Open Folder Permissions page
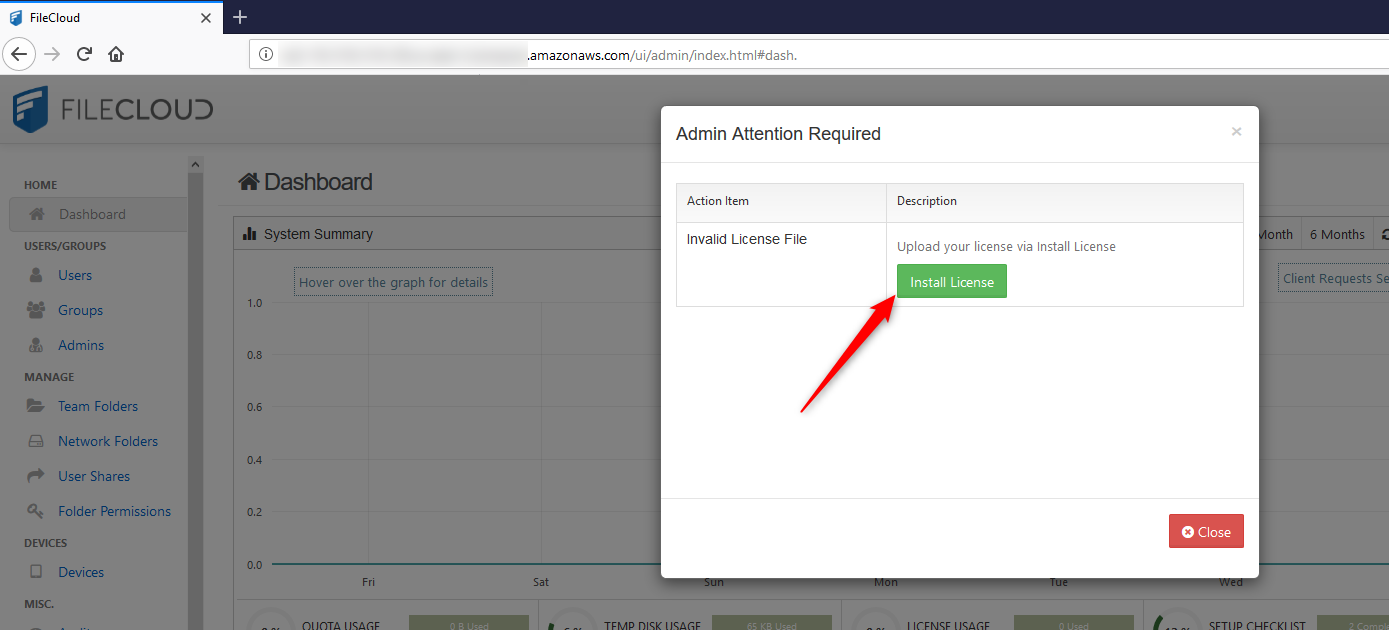 [114, 511]
